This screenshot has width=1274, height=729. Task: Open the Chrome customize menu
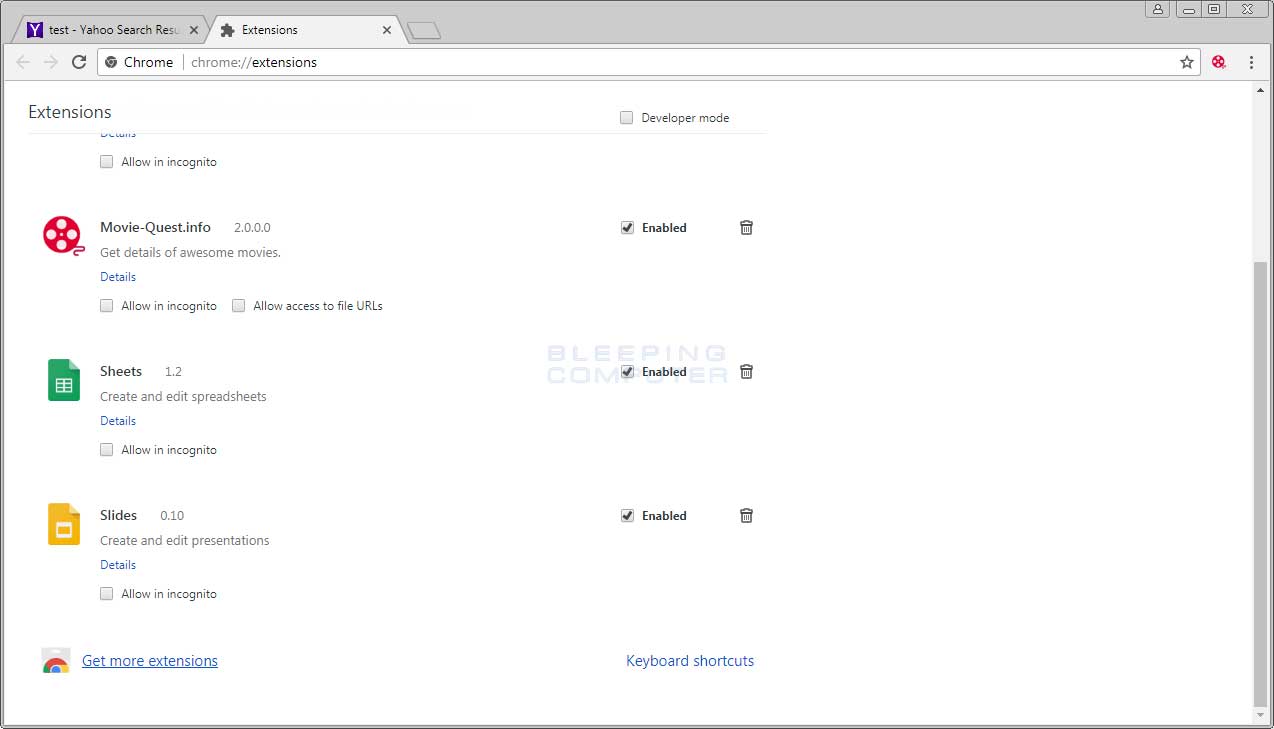(1252, 61)
